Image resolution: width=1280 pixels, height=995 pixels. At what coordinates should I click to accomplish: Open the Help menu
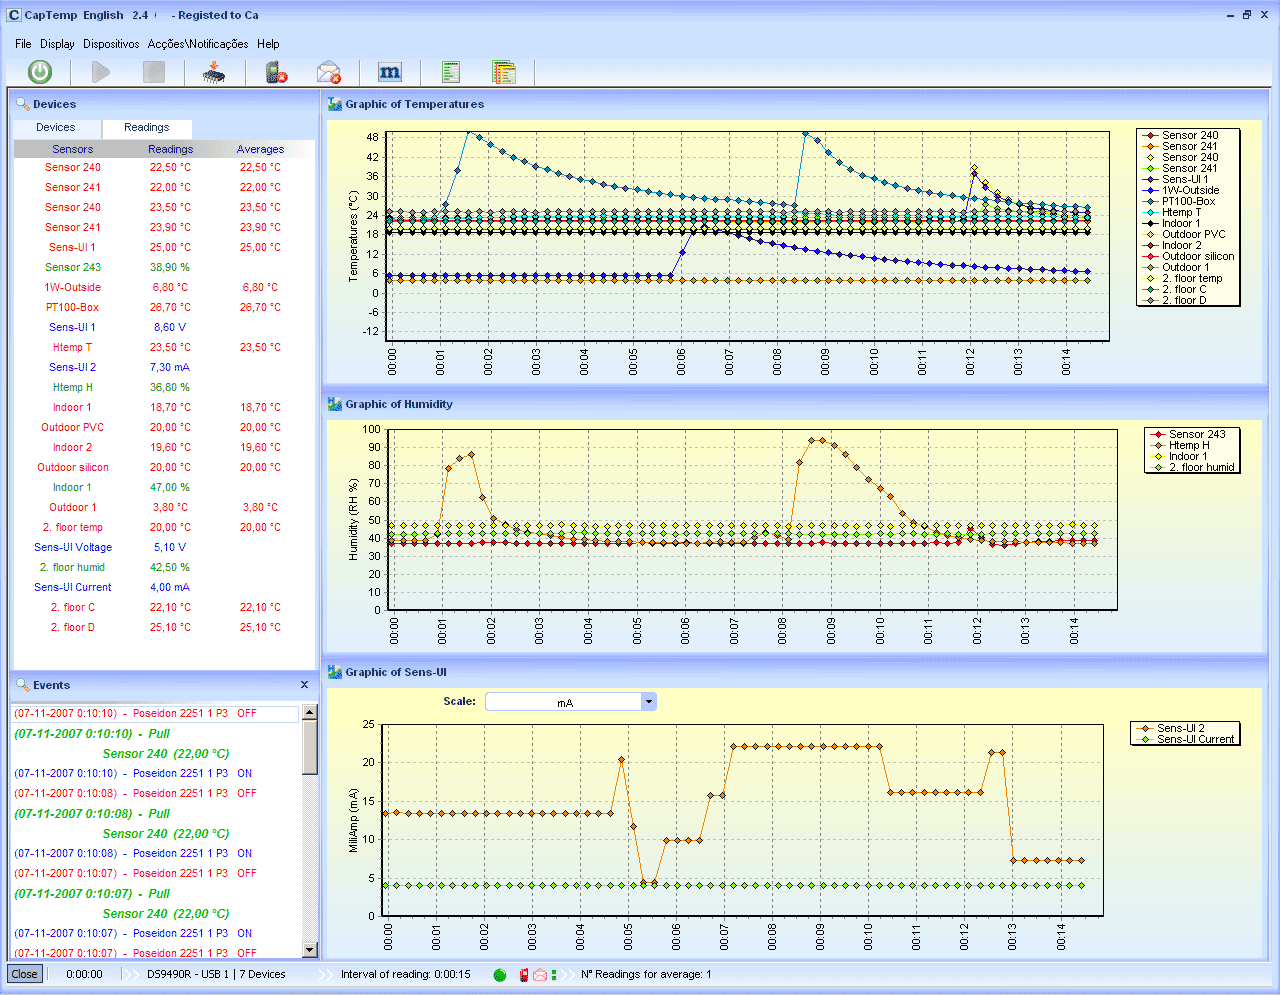tap(268, 44)
